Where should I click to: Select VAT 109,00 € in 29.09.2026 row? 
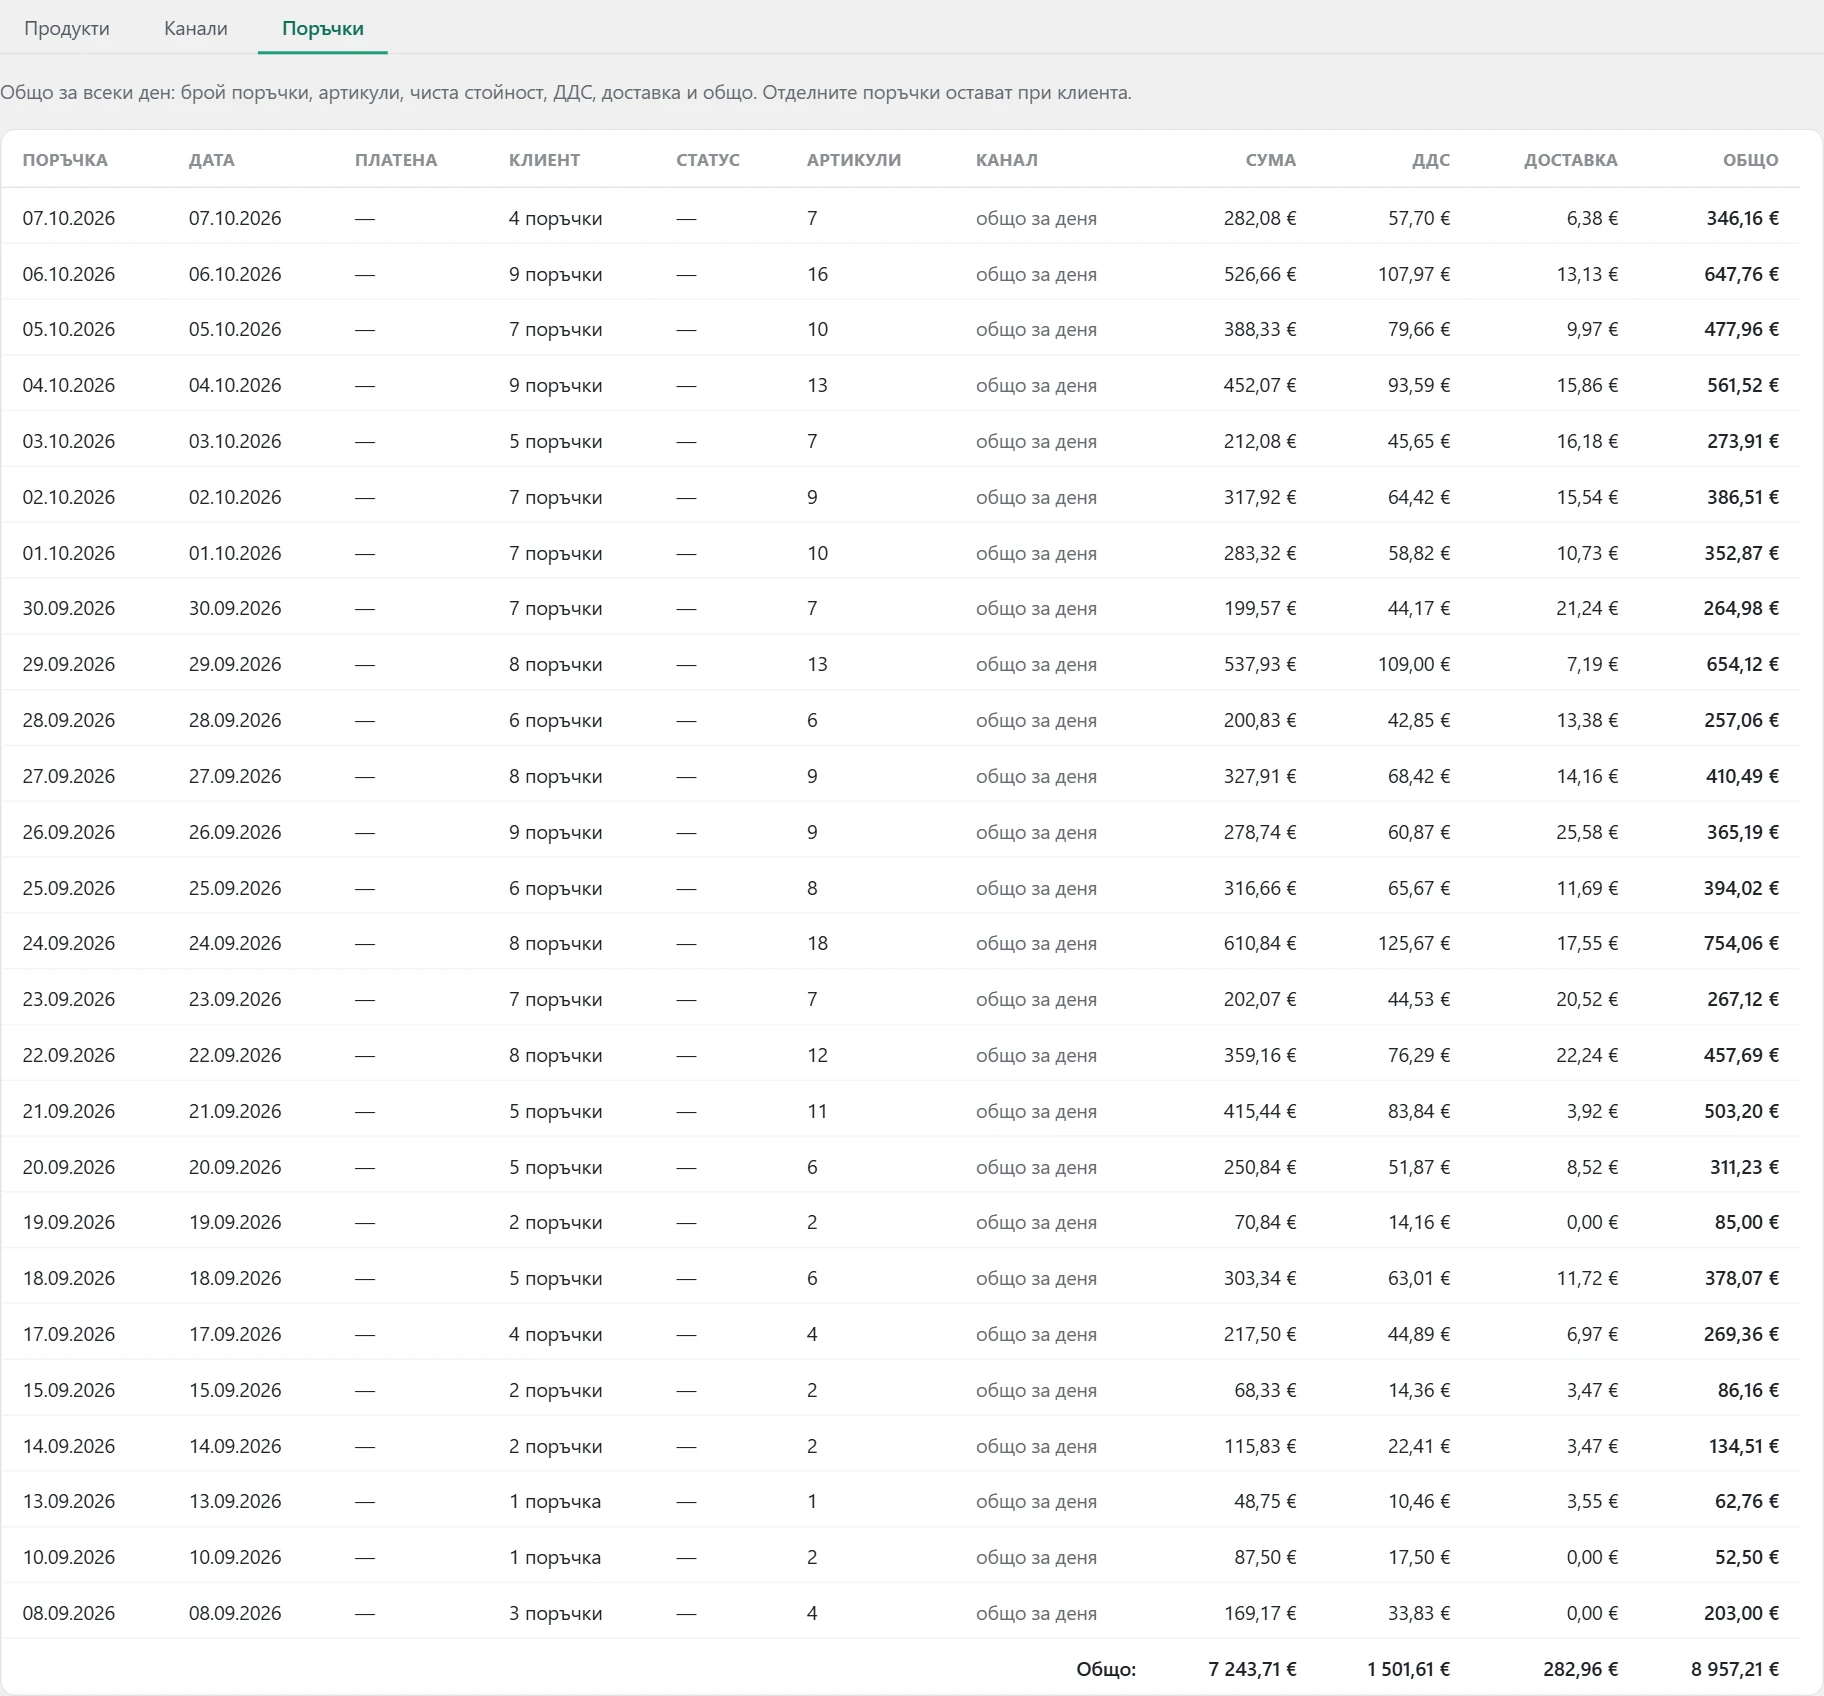(x=1414, y=664)
